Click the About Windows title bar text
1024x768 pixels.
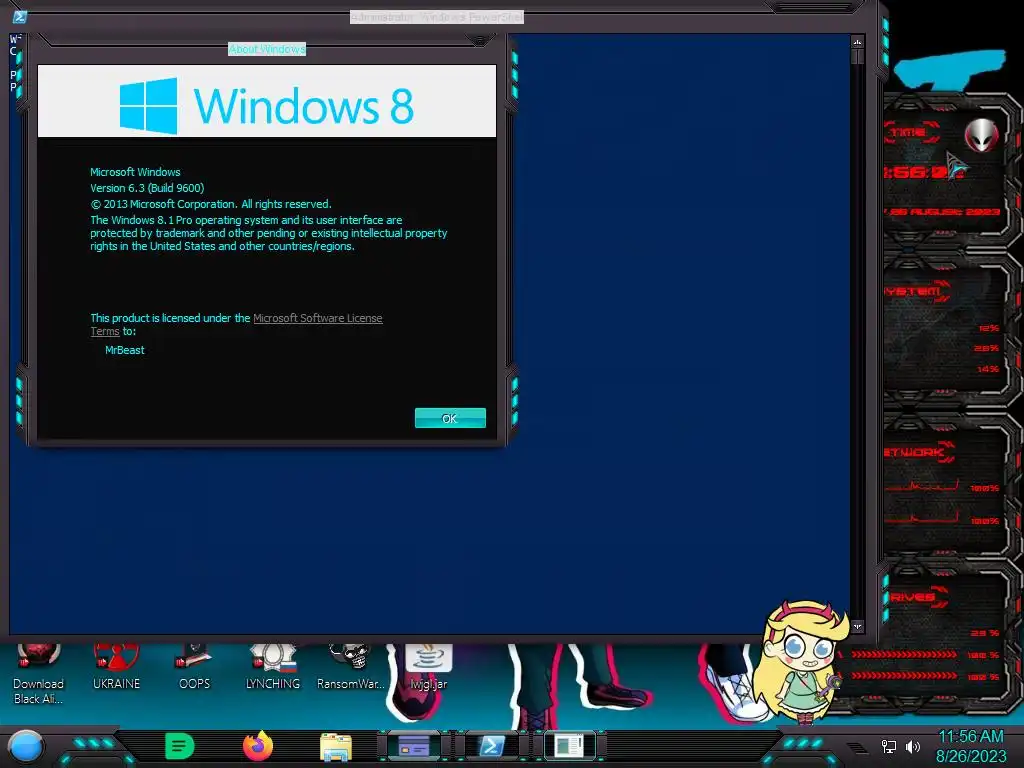coord(266,49)
